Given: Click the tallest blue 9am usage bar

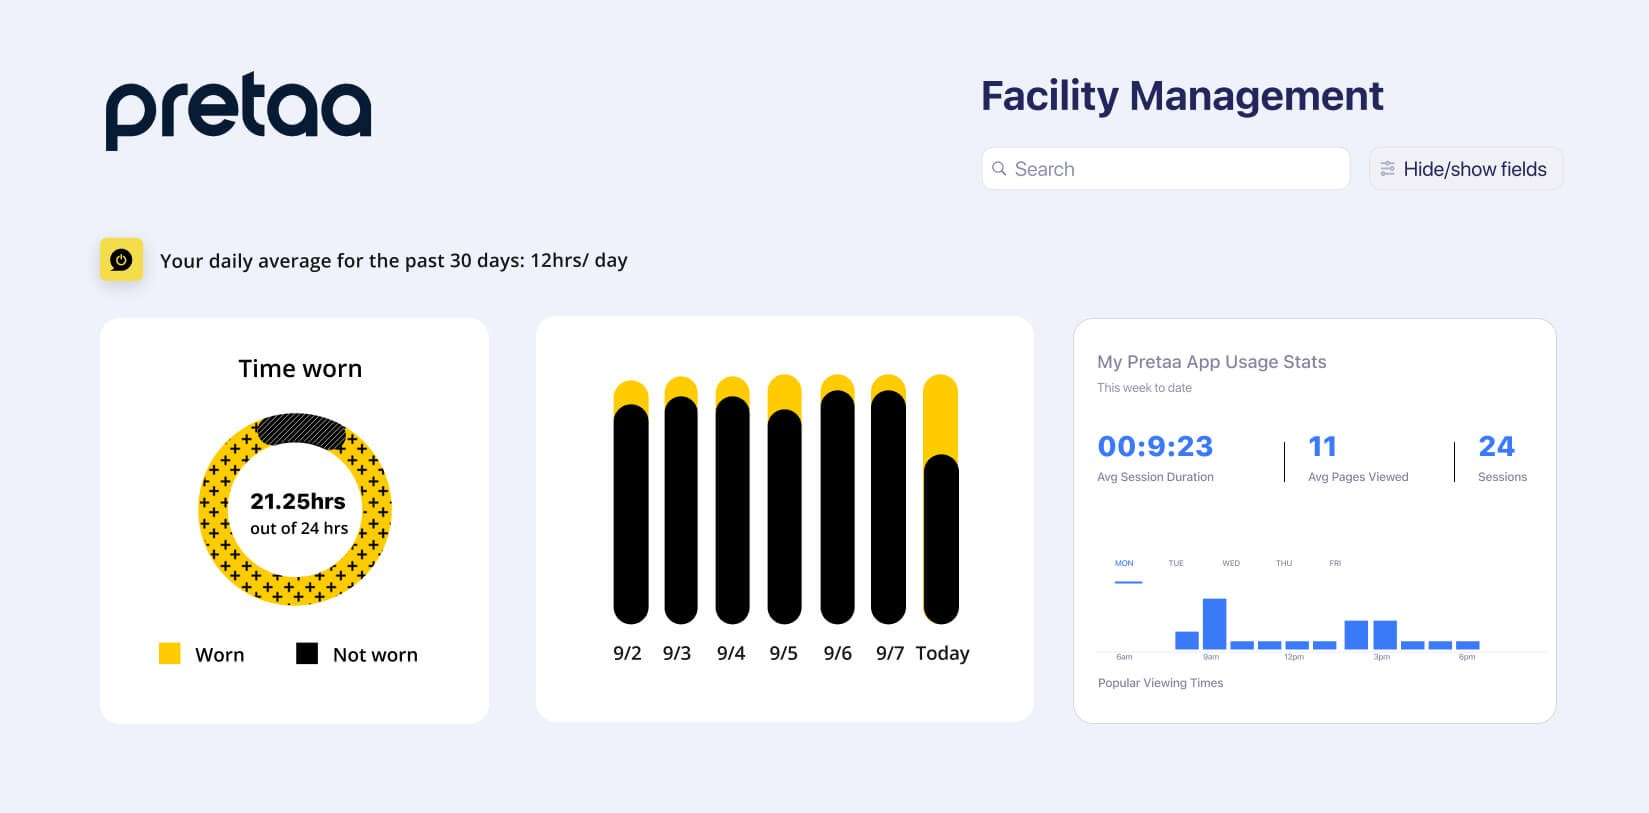Looking at the screenshot, I should tap(1214, 624).
